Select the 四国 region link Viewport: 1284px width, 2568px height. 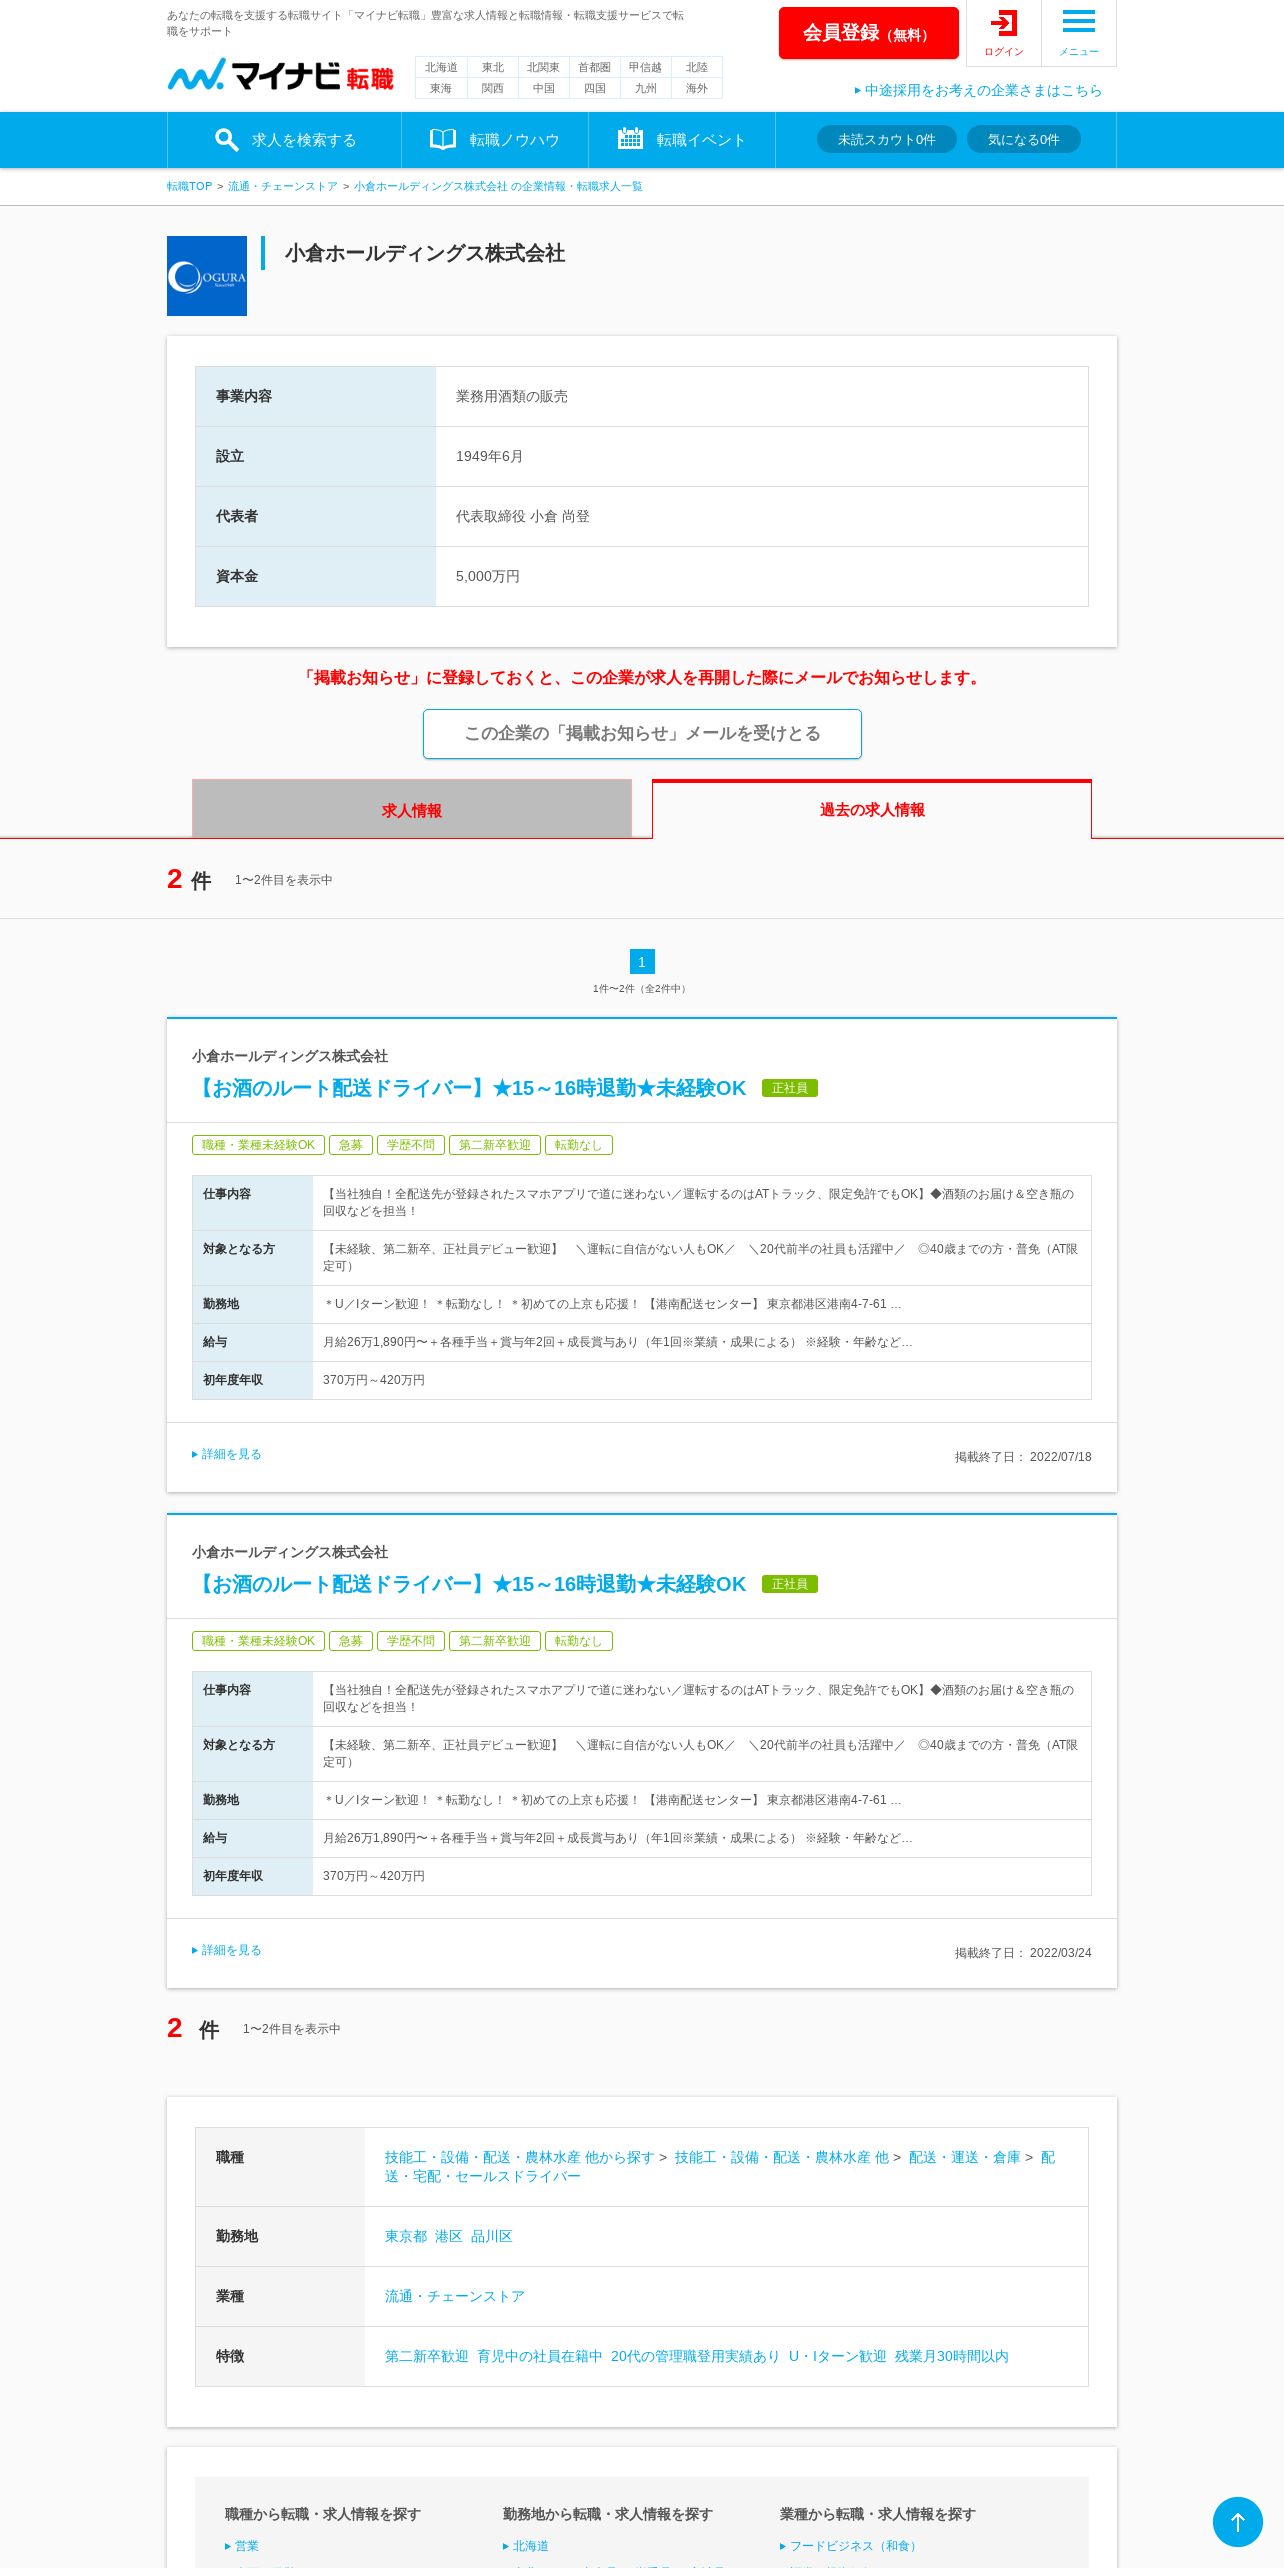tap(595, 88)
